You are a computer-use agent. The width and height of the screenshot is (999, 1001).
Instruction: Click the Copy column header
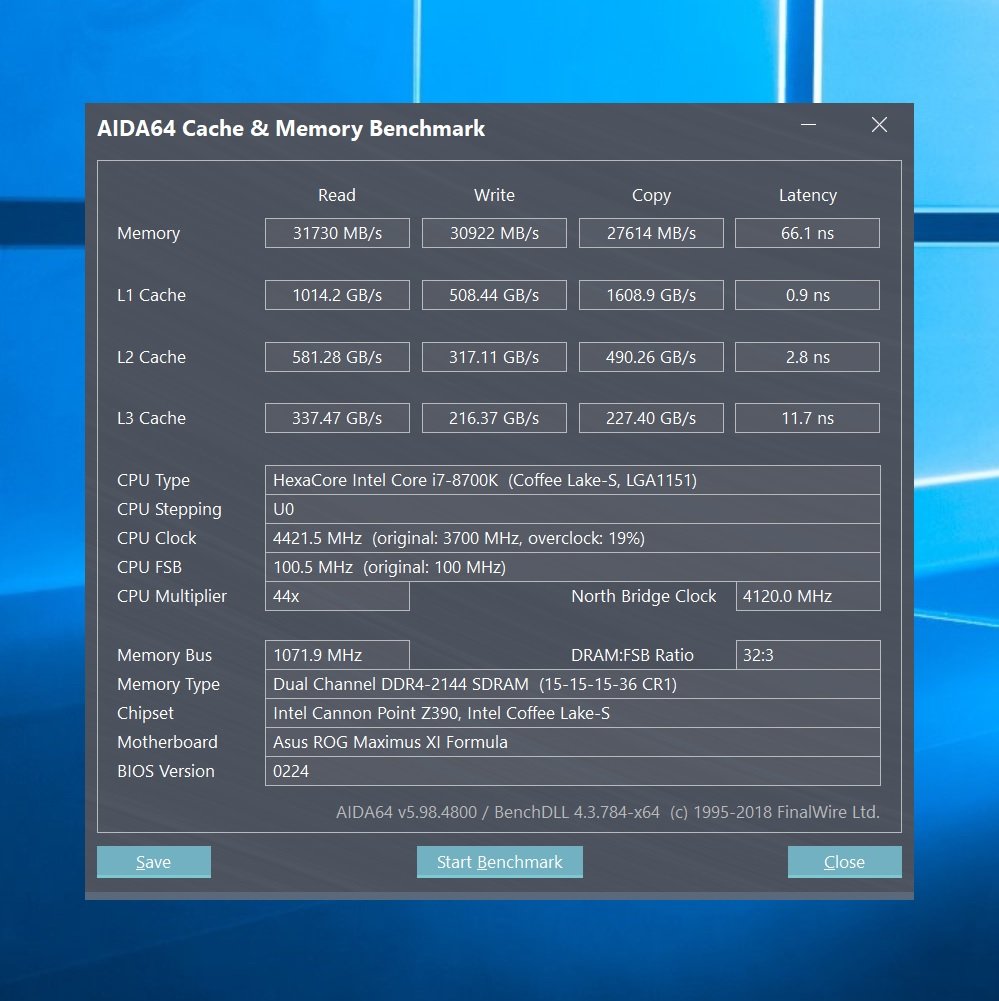[x=651, y=195]
